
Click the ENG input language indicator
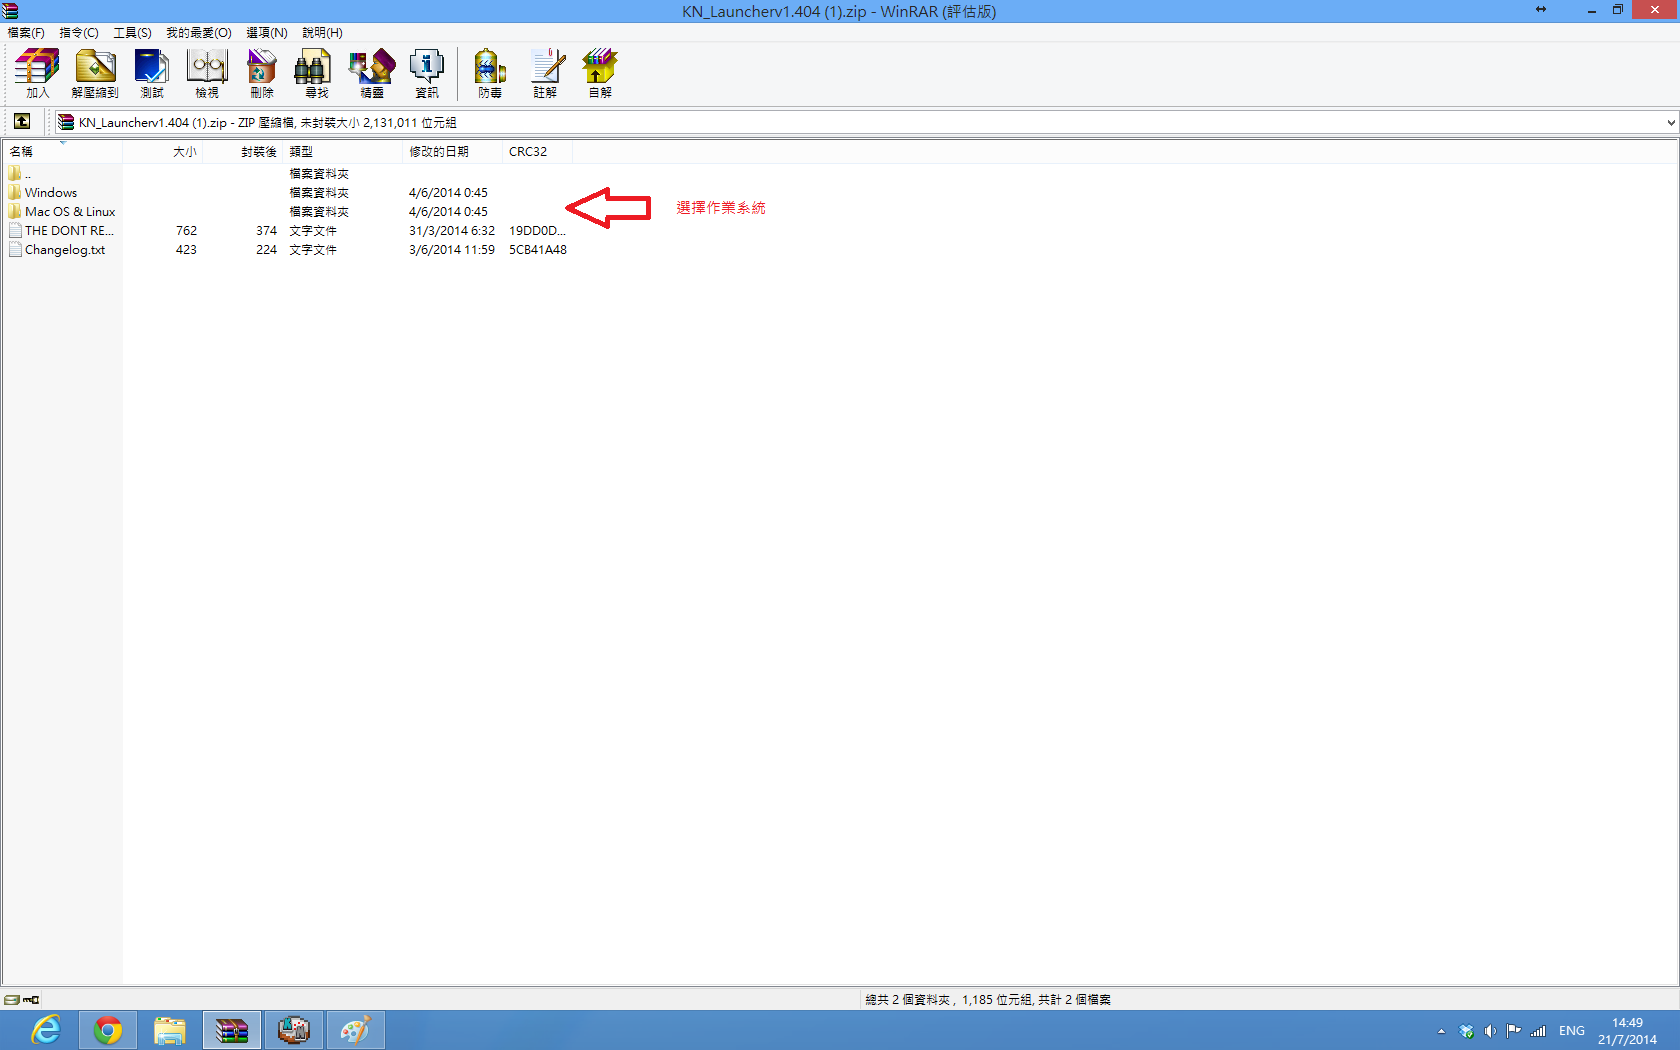[1572, 1031]
